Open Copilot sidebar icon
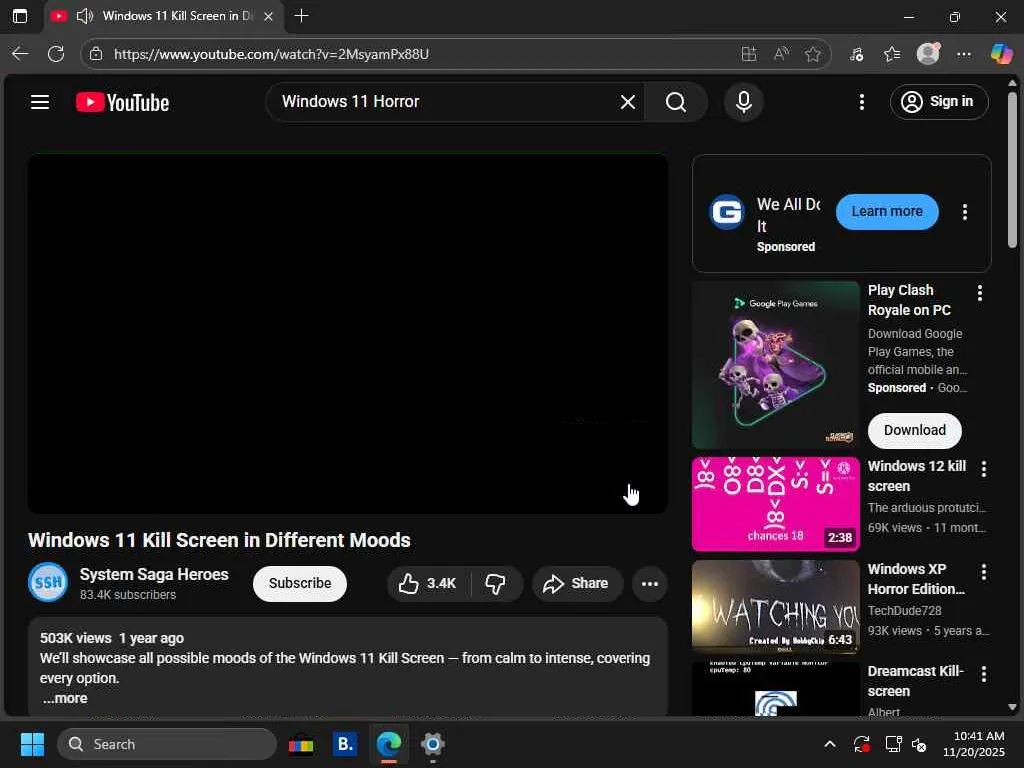Viewport: 1024px width, 768px height. click(x=1001, y=54)
